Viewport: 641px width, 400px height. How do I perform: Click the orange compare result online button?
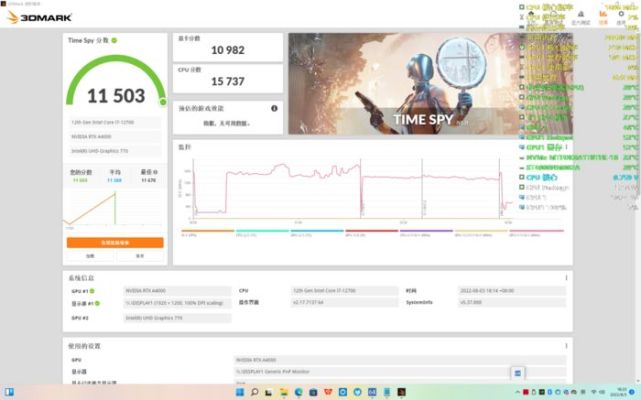tap(115, 243)
